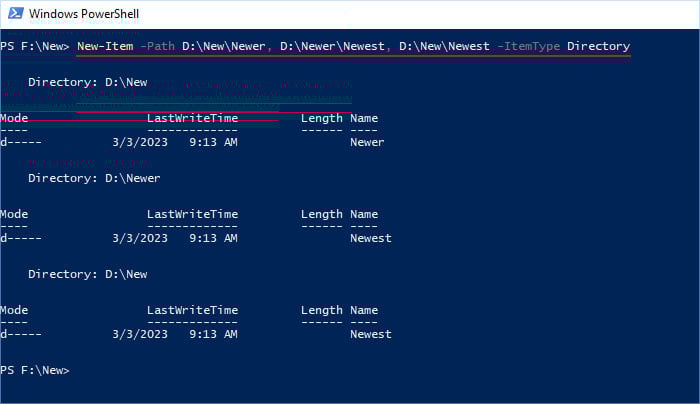Click the bottom PS F:\New> prompt

(x=35, y=370)
